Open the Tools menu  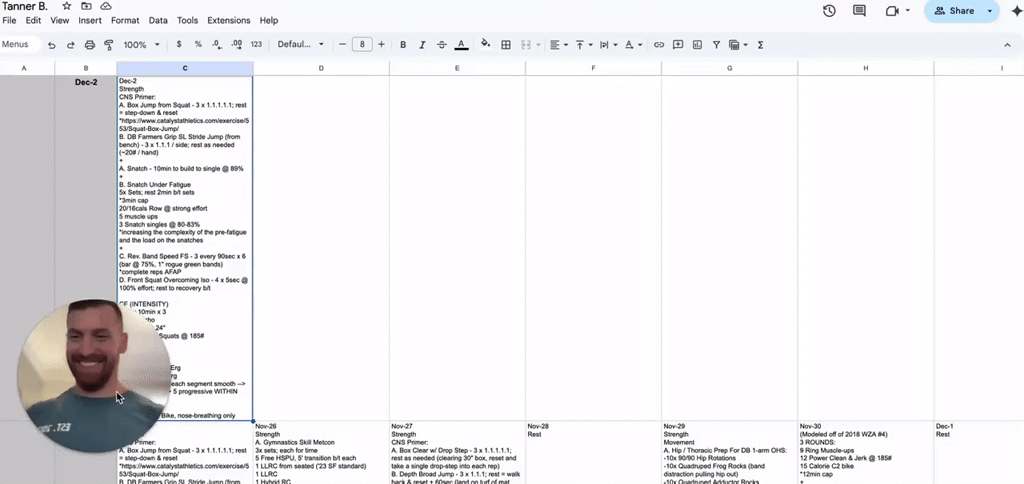tap(187, 20)
